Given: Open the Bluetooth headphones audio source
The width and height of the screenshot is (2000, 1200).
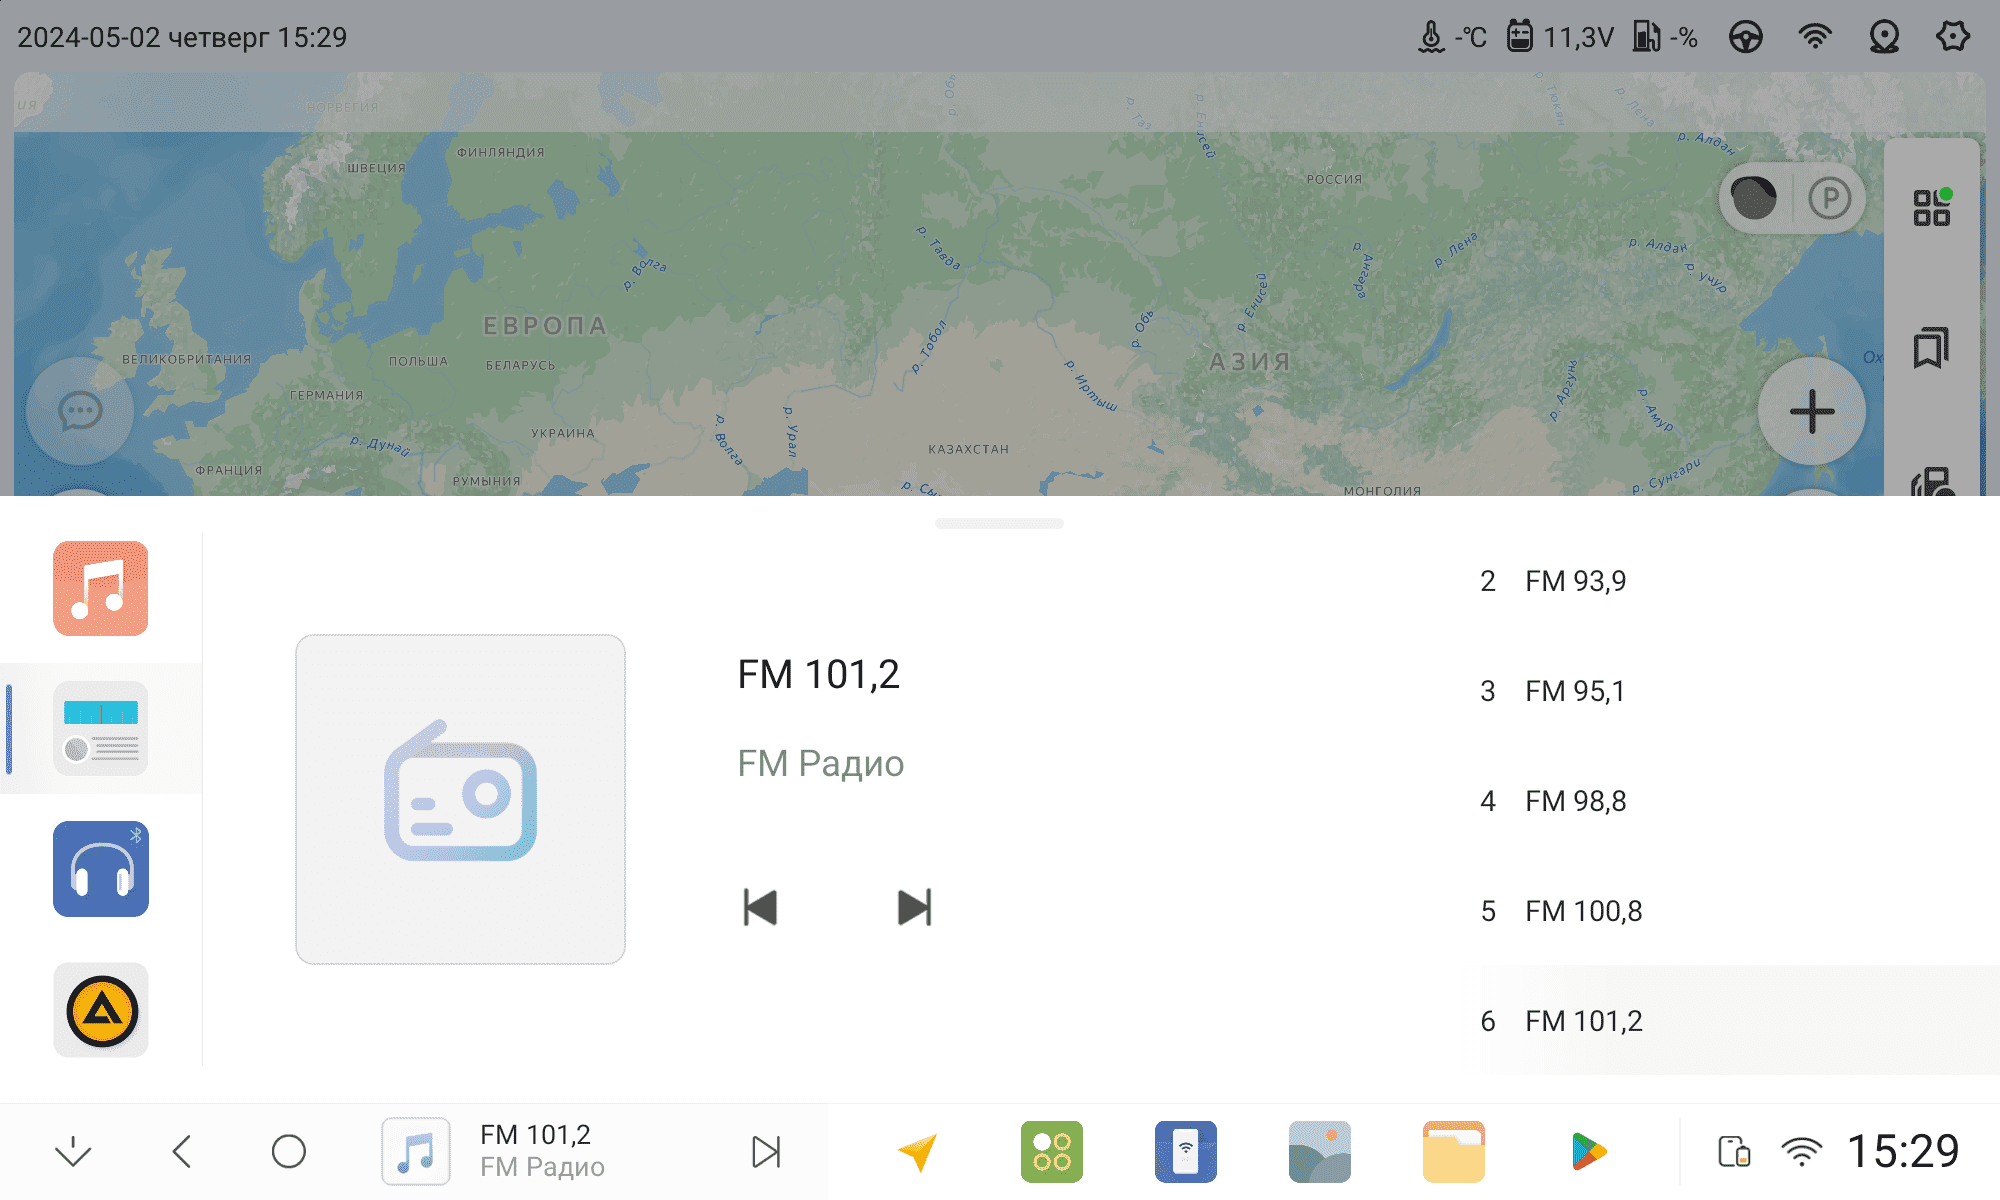Looking at the screenshot, I should pos(100,868).
